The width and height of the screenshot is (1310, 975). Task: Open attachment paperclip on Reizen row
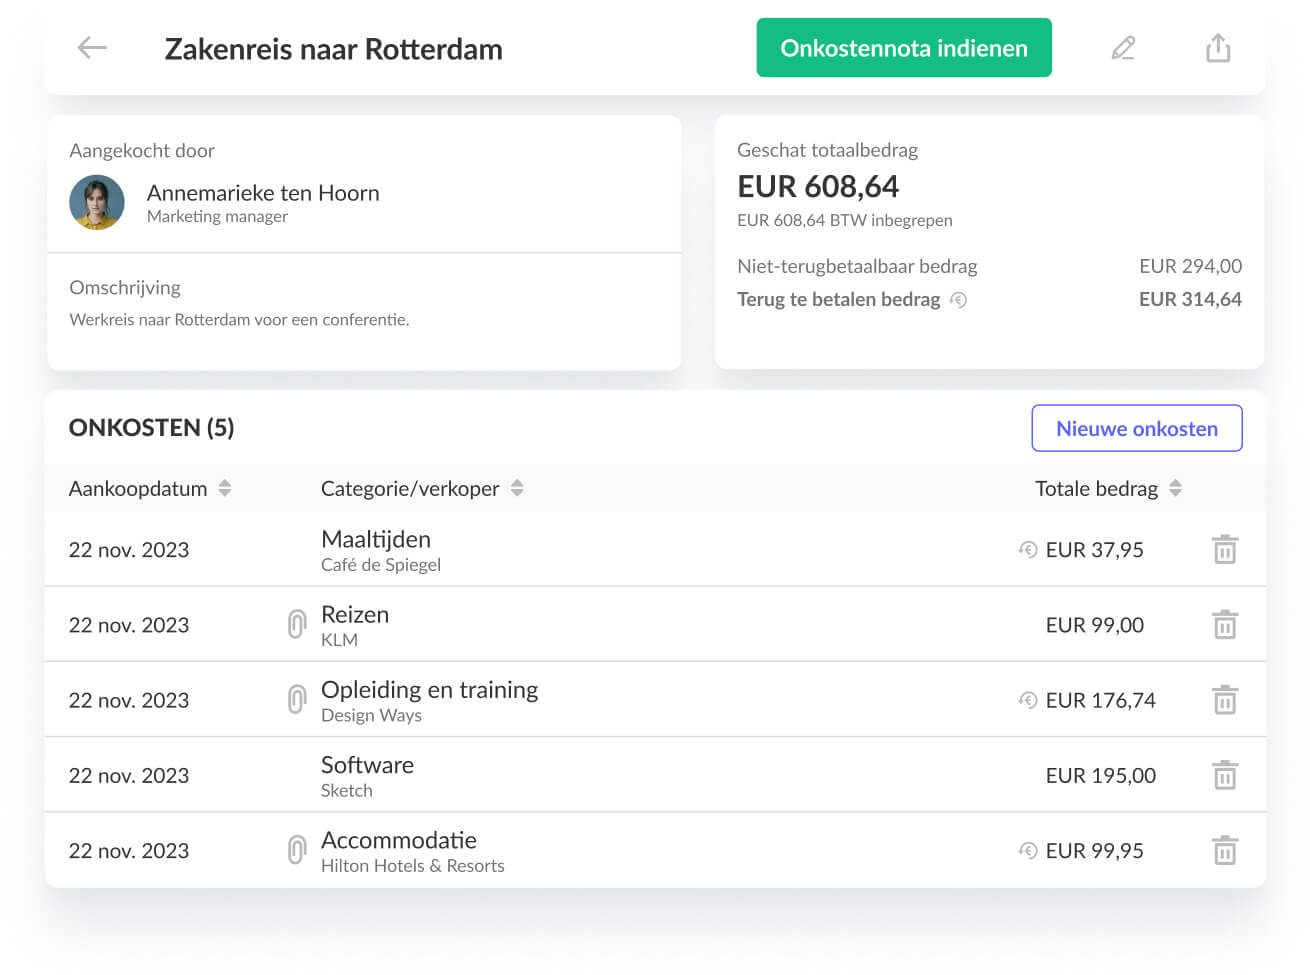pyautogui.click(x=296, y=624)
